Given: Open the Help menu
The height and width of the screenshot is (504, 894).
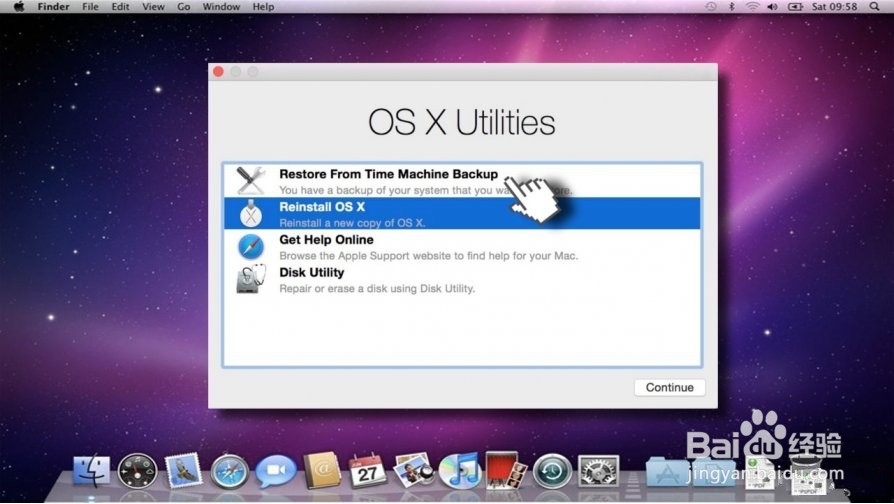Looking at the screenshot, I should tap(263, 7).
